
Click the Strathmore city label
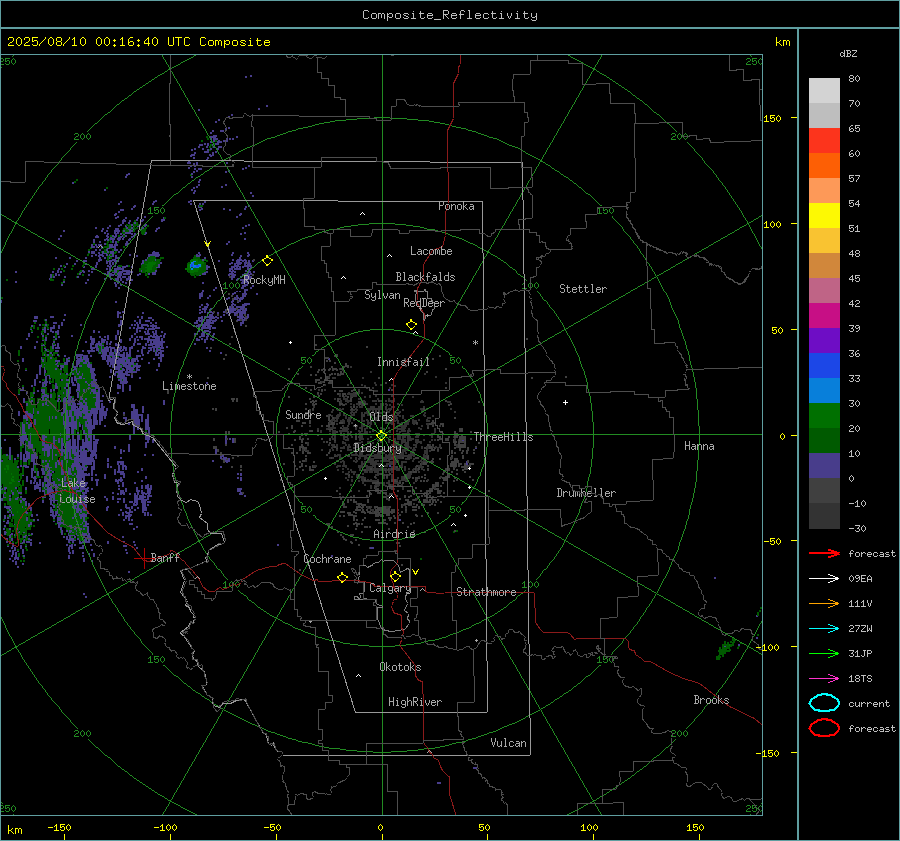pyautogui.click(x=486, y=592)
